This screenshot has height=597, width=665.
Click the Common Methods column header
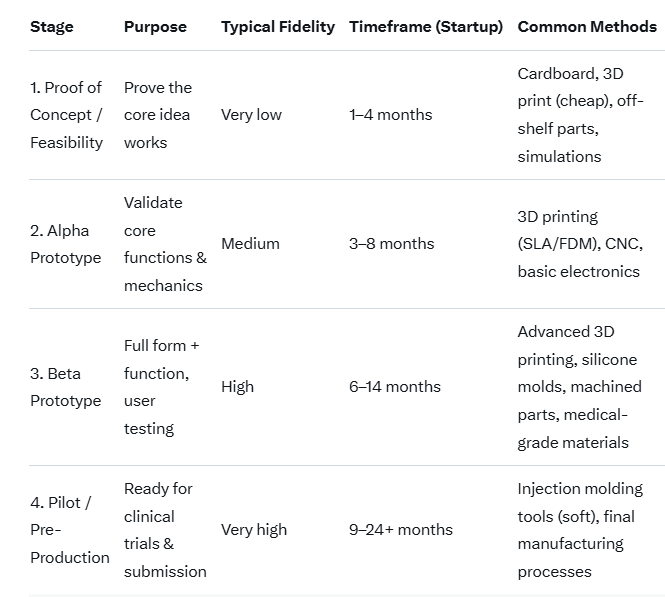coord(587,27)
